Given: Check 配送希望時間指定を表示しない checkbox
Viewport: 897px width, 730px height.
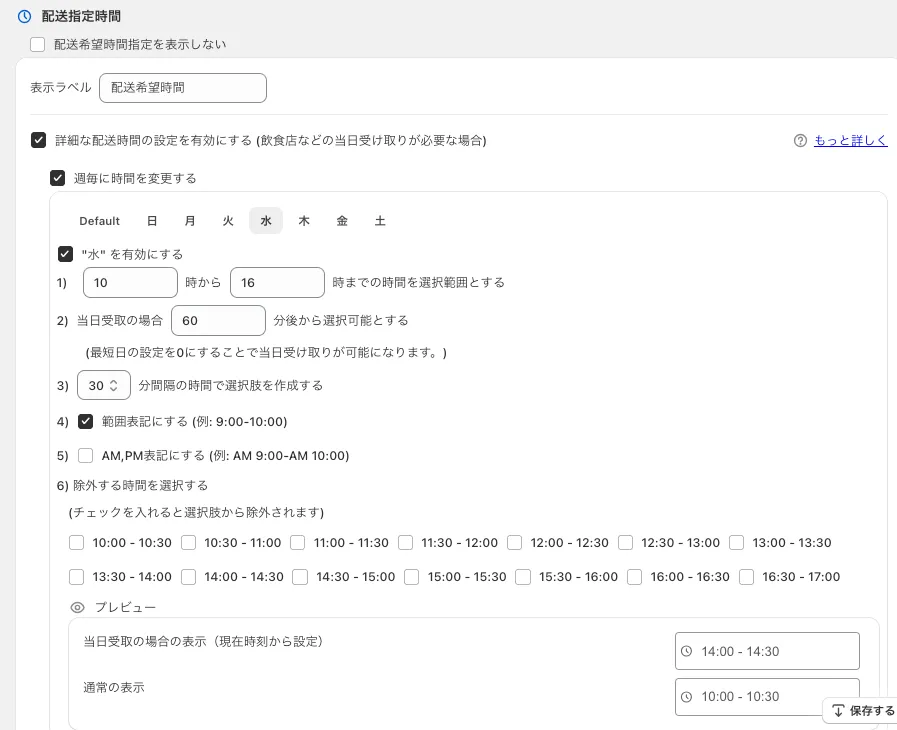Looking at the screenshot, I should point(38,44).
